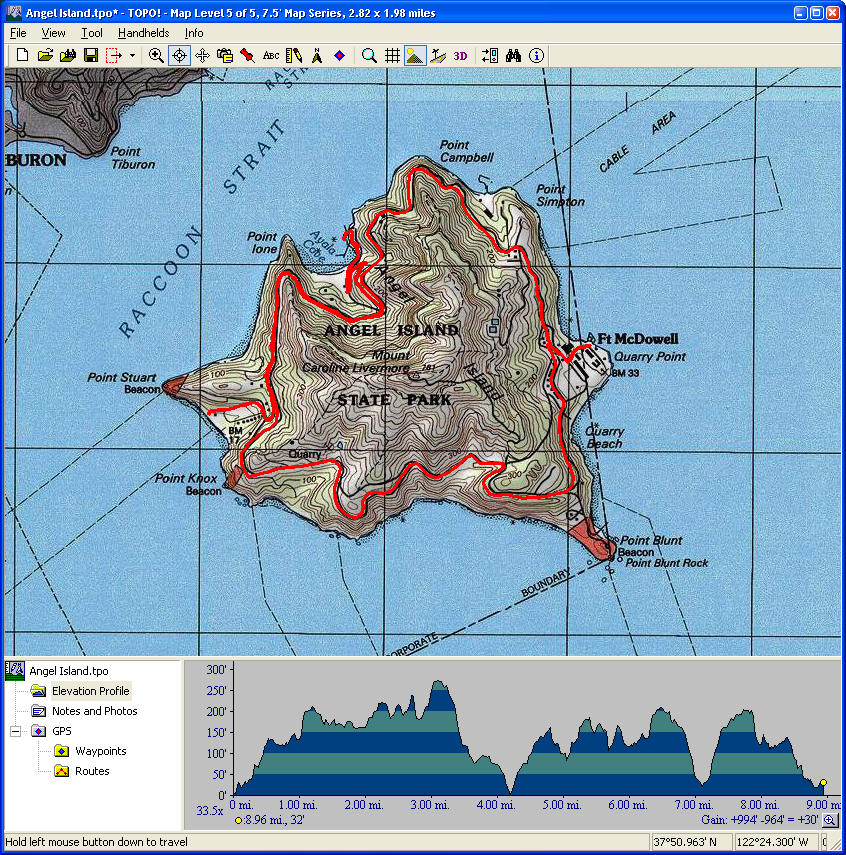846x855 pixels.
Task: Open the Tool menu
Action: (x=92, y=33)
